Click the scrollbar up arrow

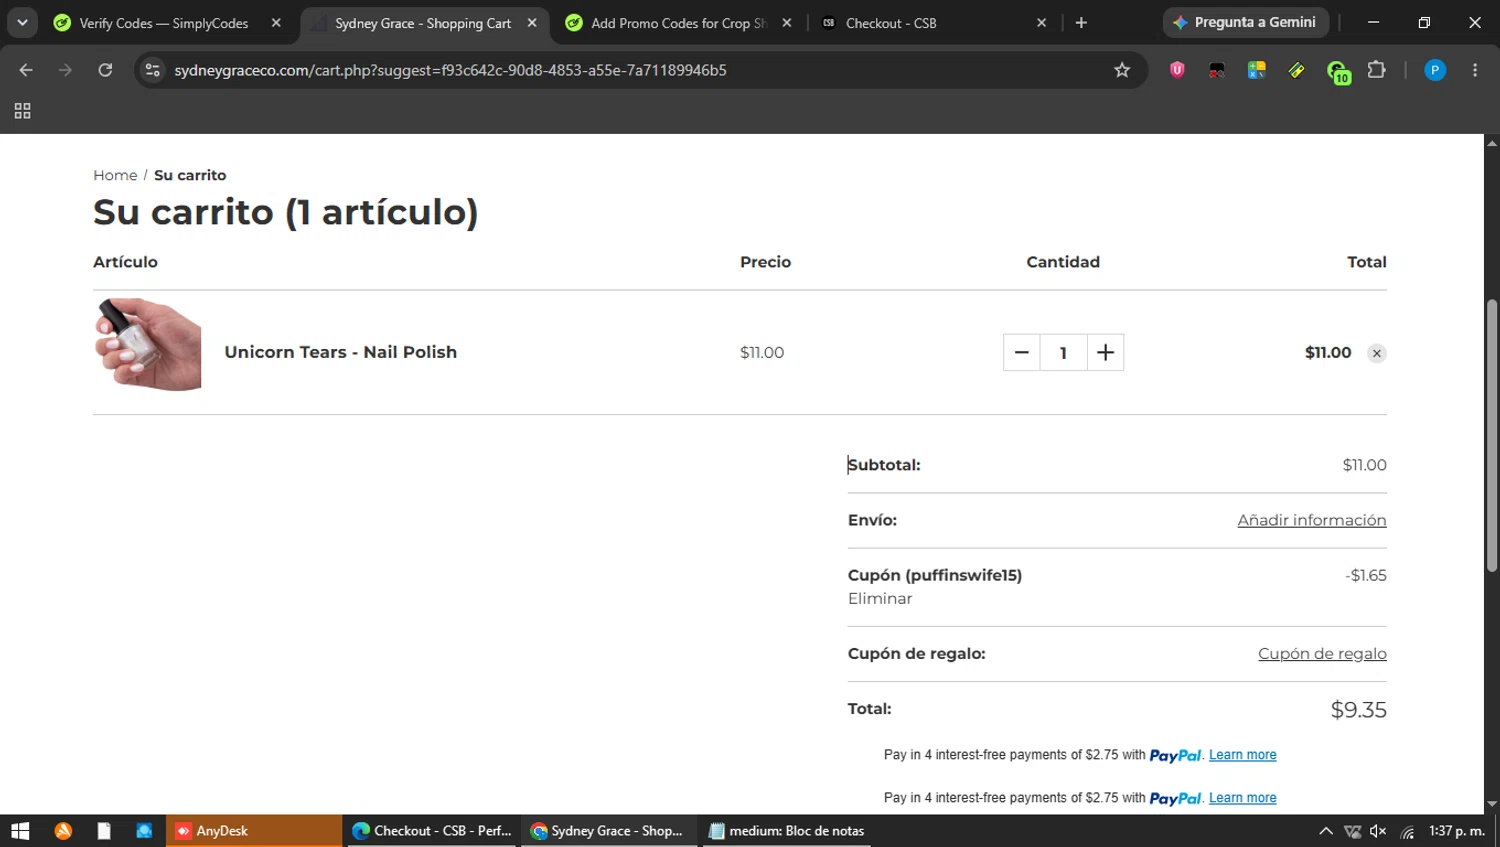coord(1491,143)
